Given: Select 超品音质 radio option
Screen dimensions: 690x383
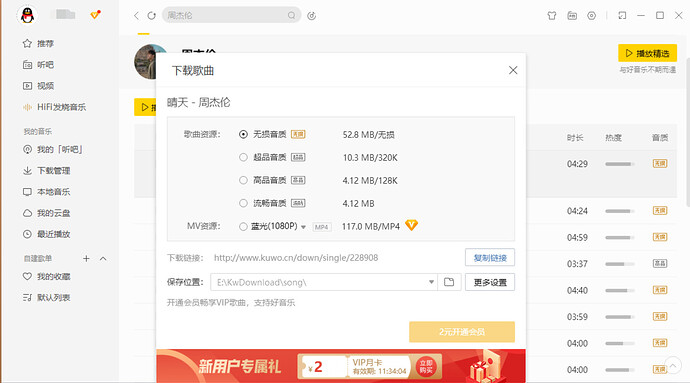Looking at the screenshot, I should click(x=243, y=157).
